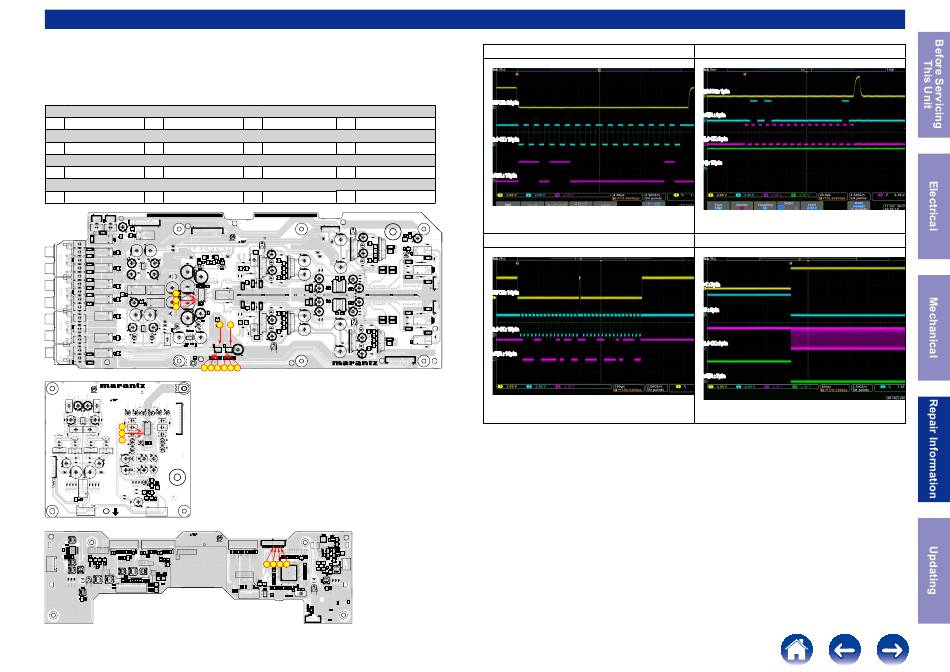Open the Before Servicing This Unit tab
Screen dimensions: 950x672
[x=934, y=85]
